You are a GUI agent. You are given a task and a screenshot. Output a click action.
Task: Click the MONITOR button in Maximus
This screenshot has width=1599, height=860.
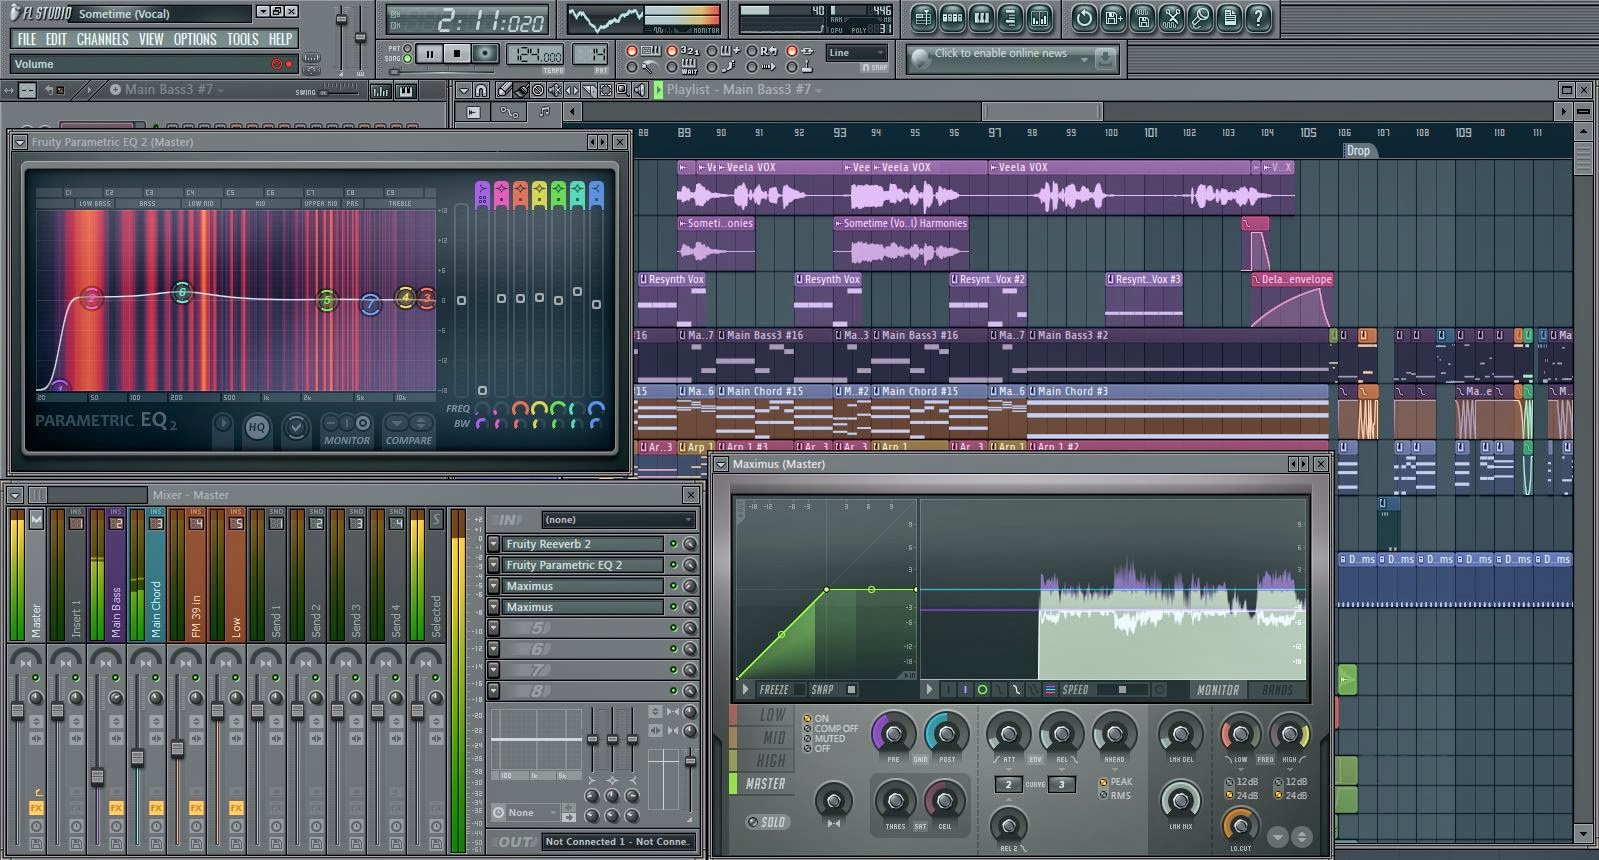coord(1218,690)
